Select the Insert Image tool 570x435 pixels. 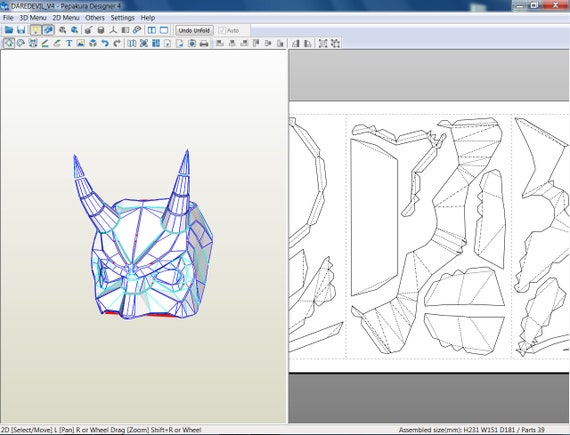click(81, 43)
